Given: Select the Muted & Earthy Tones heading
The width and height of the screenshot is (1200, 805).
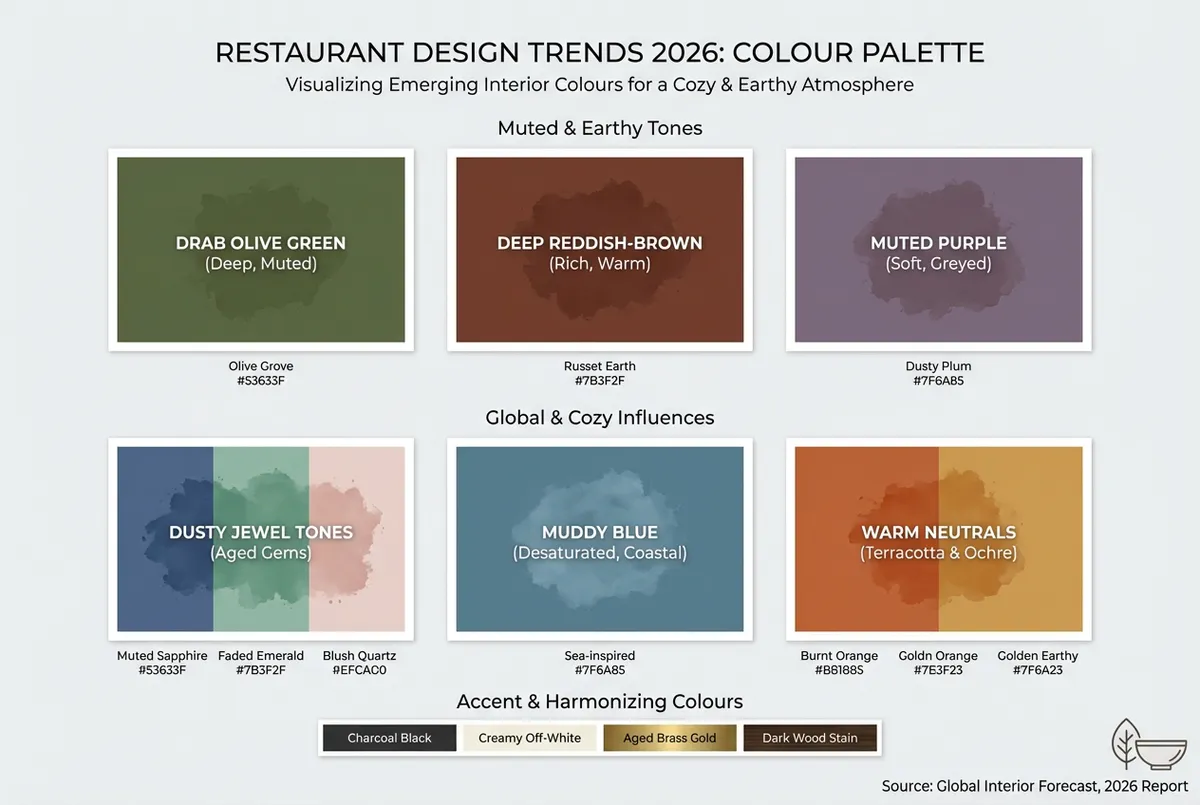Looking at the screenshot, I should [600, 128].
